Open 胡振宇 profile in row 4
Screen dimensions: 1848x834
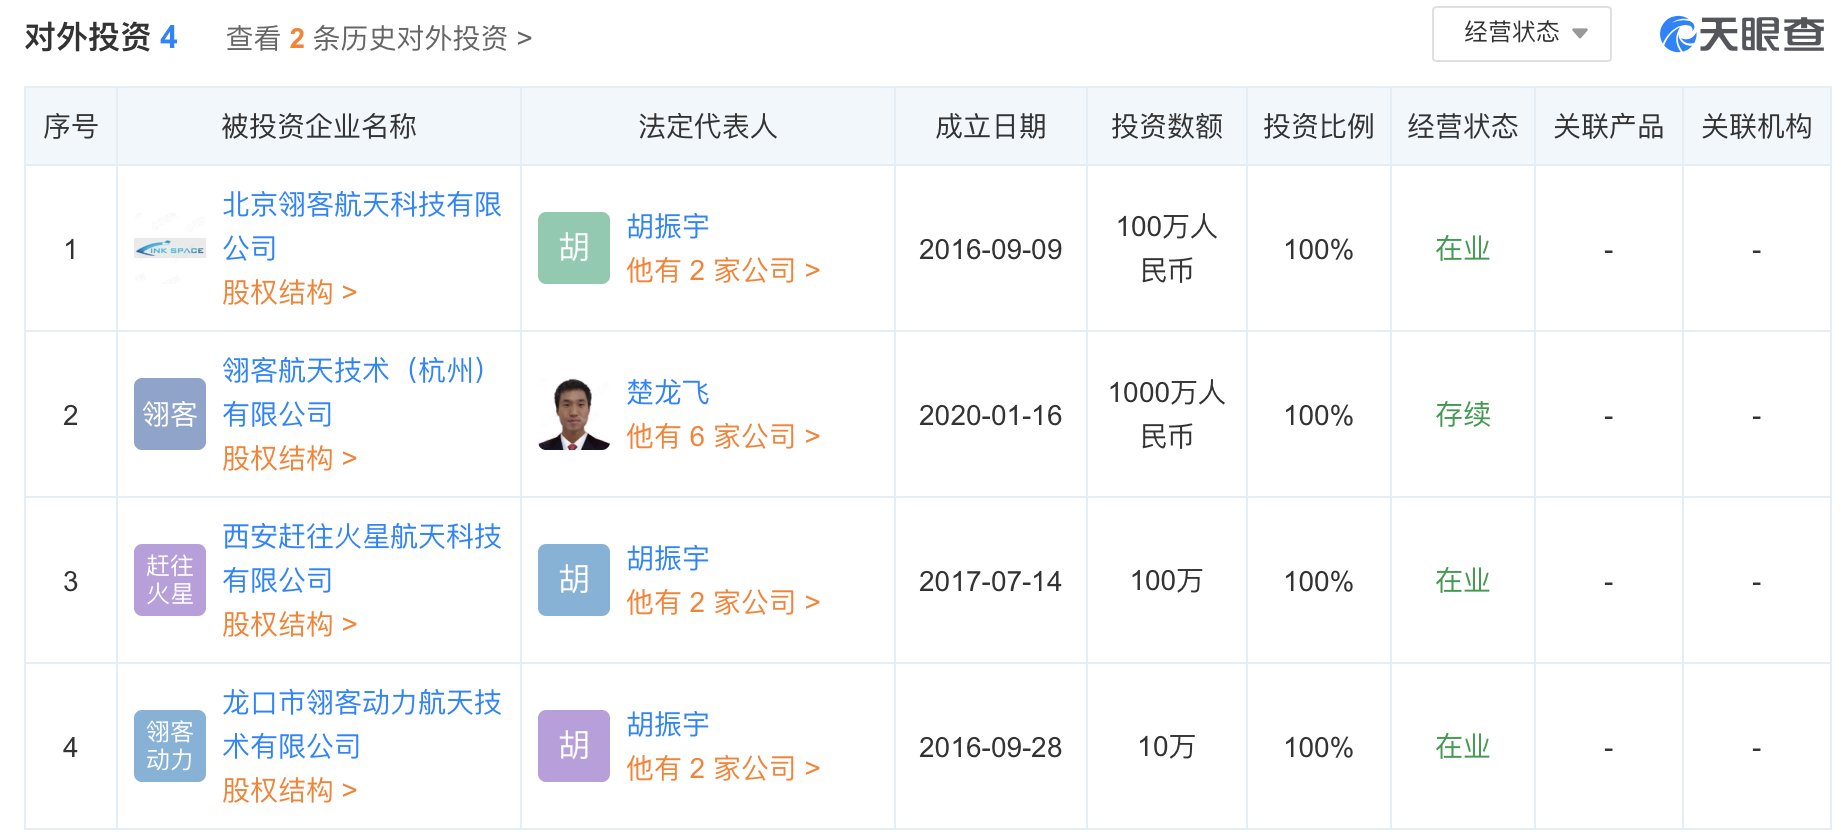point(668,724)
